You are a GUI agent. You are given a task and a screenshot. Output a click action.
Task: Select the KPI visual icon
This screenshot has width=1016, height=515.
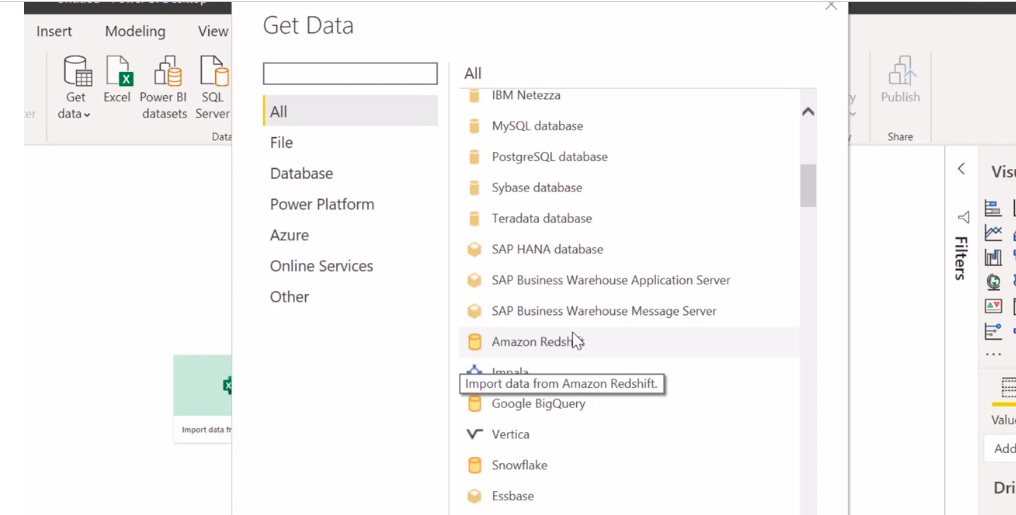[x=993, y=306]
